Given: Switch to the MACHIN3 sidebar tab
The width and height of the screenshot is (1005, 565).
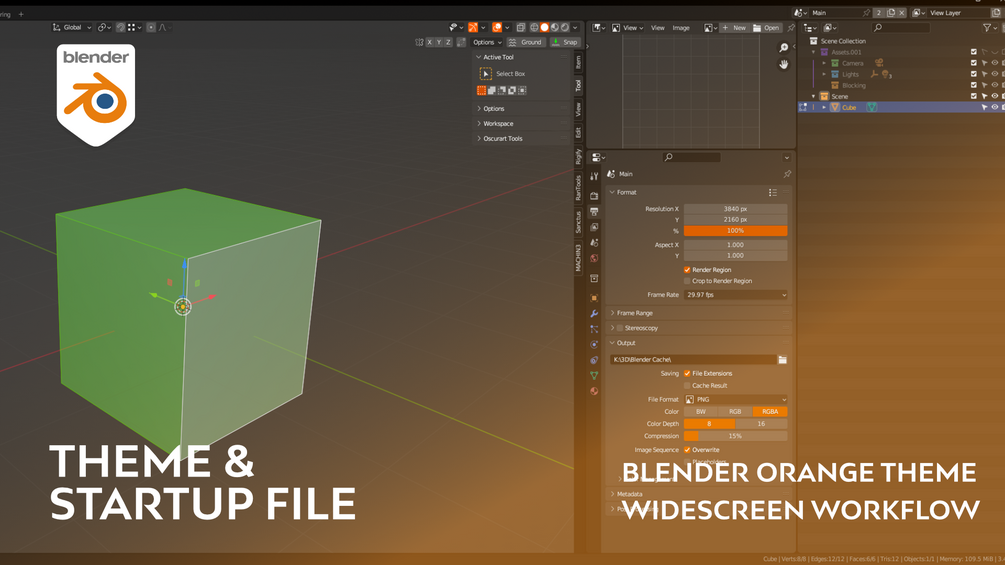Looking at the screenshot, I should 578,258.
